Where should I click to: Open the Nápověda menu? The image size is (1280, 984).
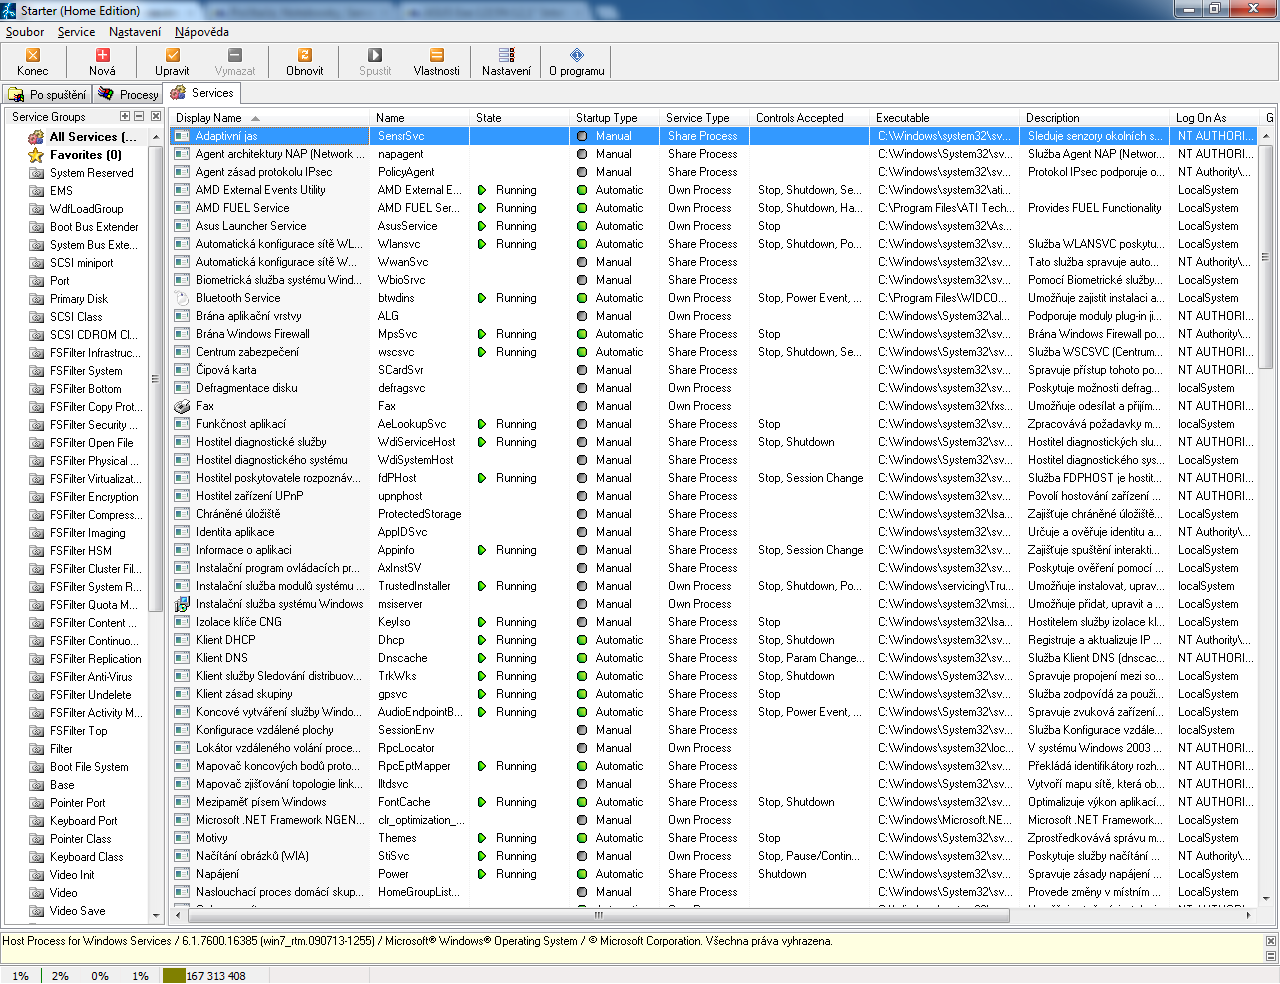(202, 32)
